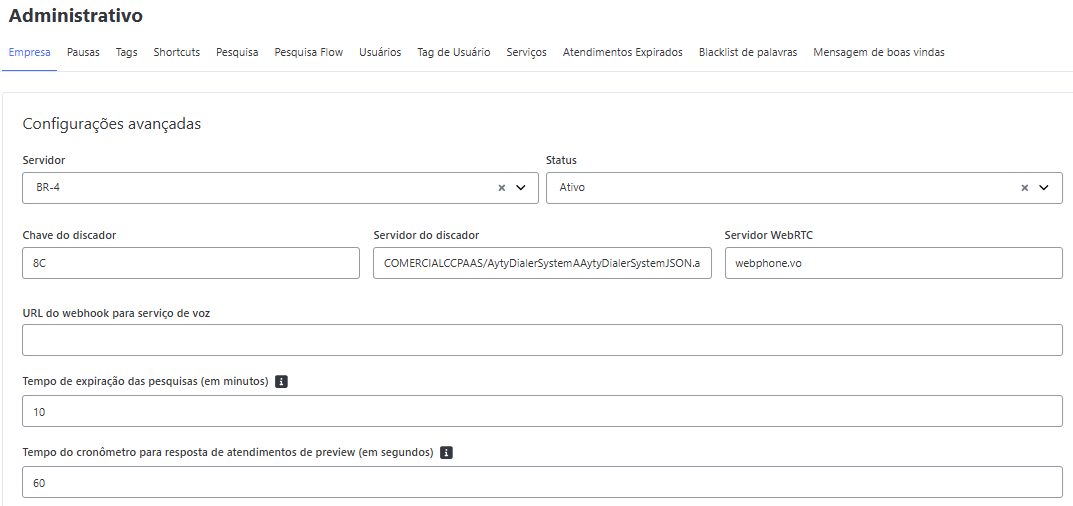Open the Shortcuts tab
The image size is (1073, 506).
[x=177, y=52]
